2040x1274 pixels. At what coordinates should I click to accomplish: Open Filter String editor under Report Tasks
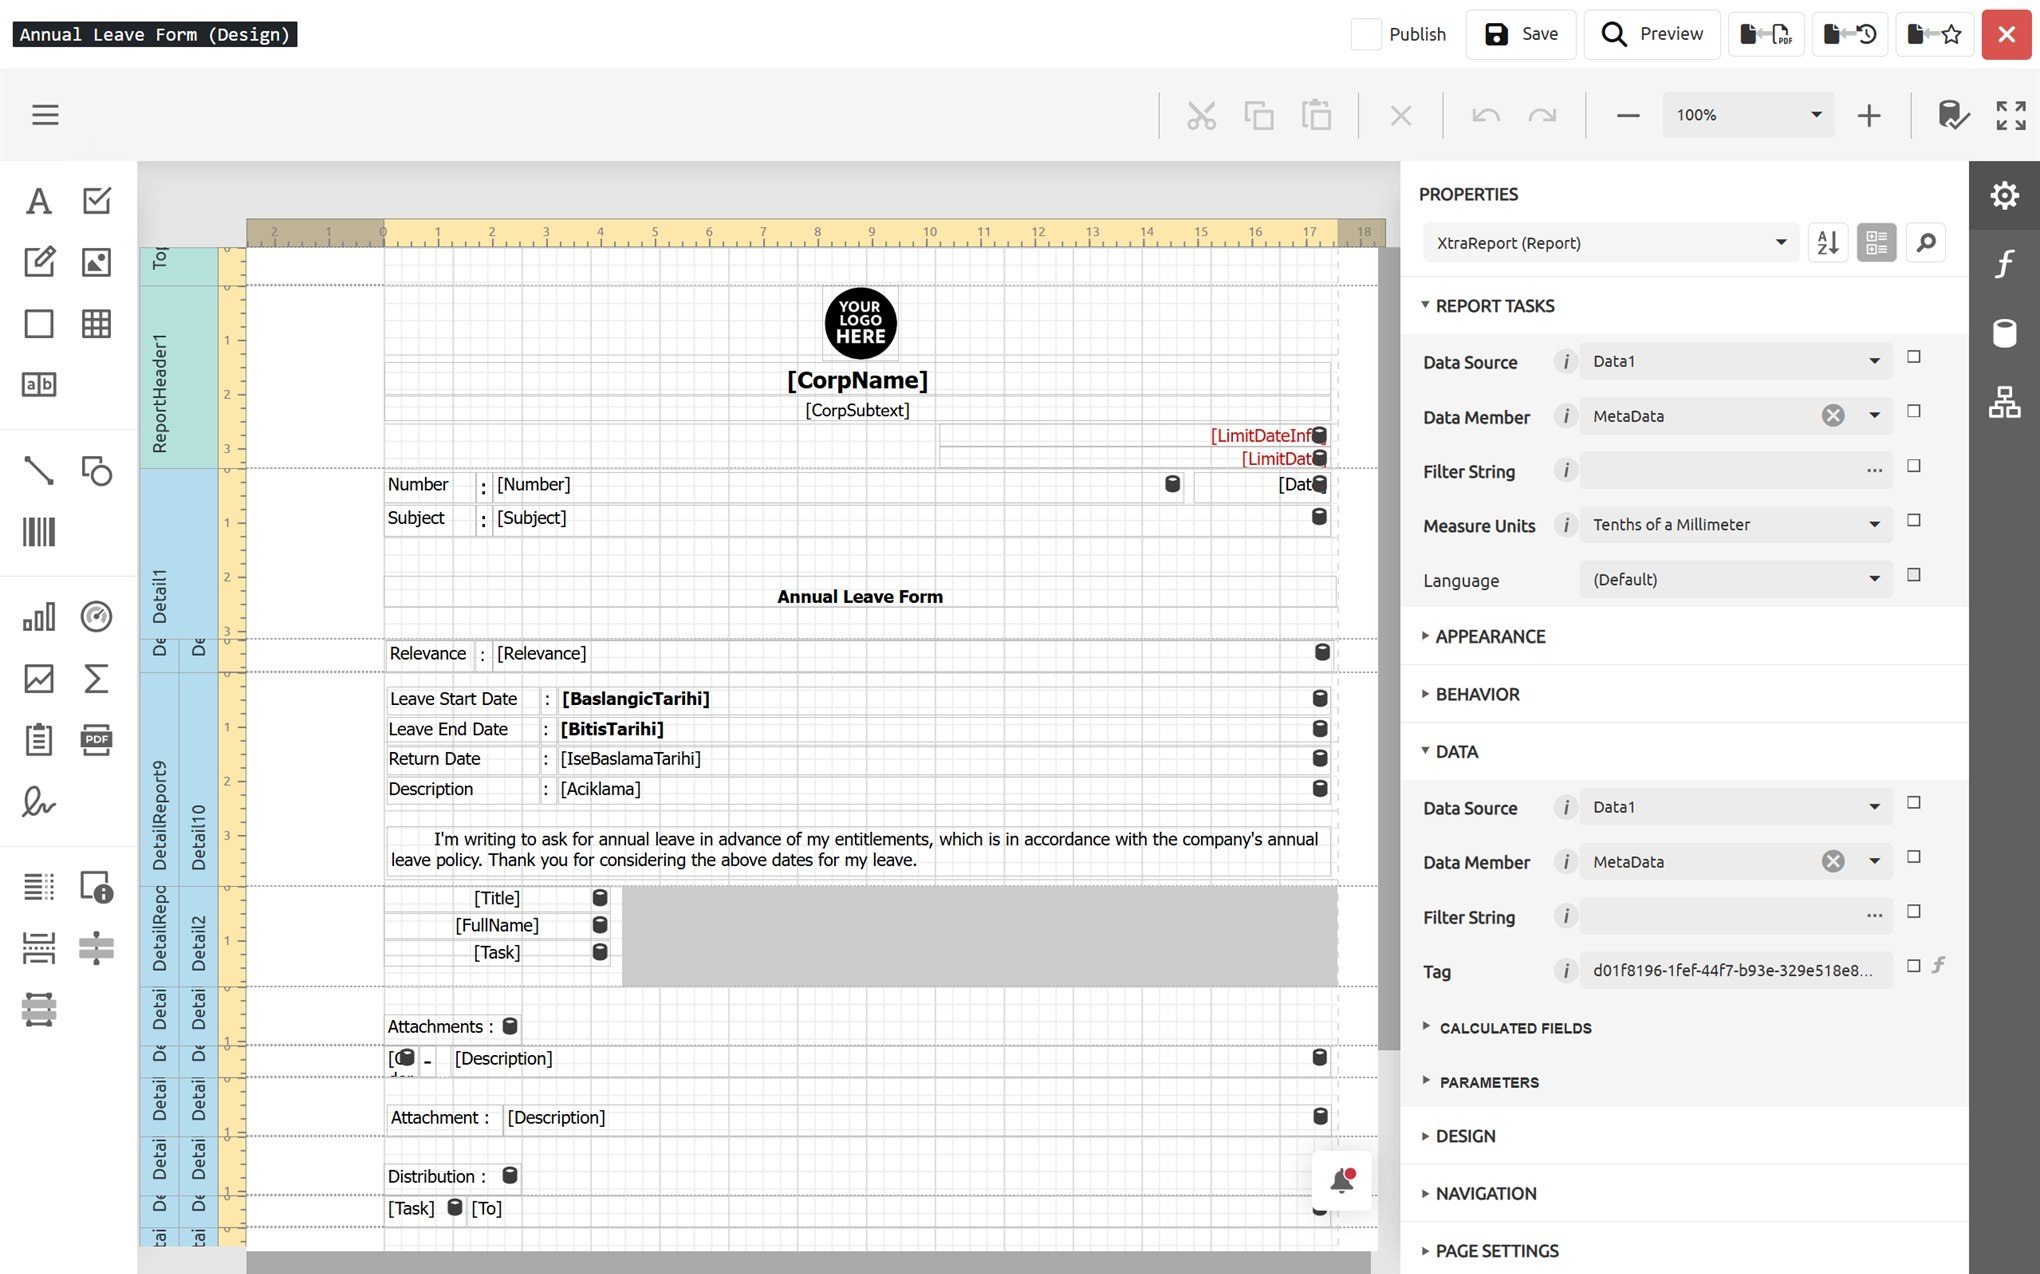1874,471
